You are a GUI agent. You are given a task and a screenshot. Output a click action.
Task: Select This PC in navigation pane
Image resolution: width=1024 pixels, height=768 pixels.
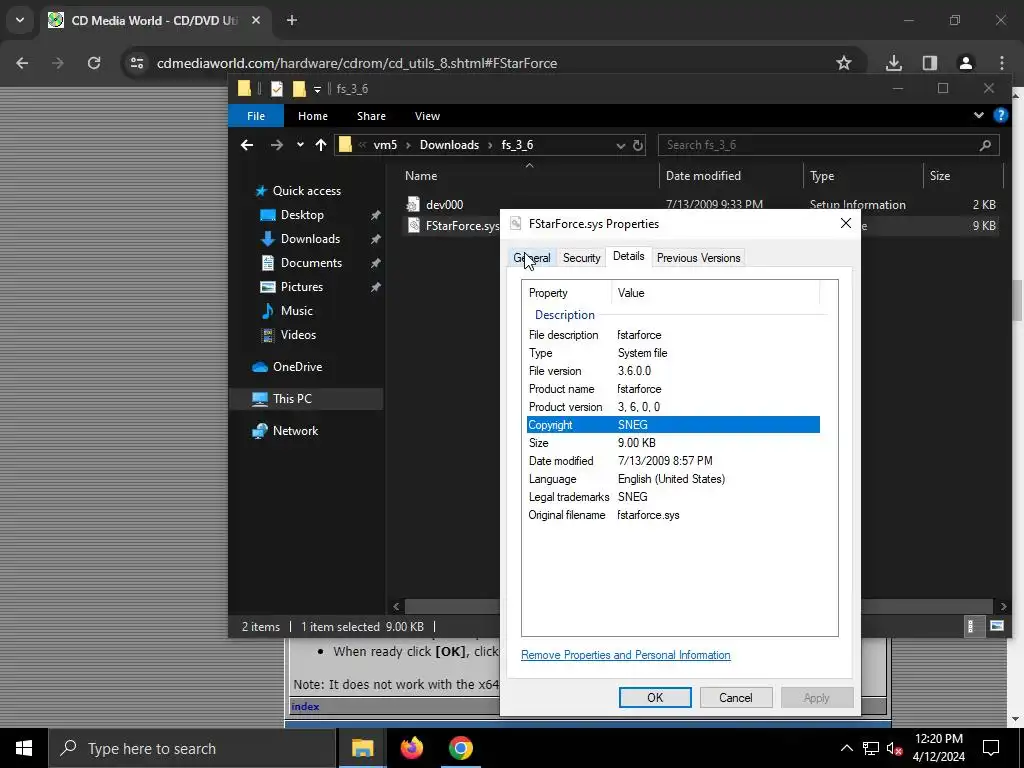click(292, 398)
